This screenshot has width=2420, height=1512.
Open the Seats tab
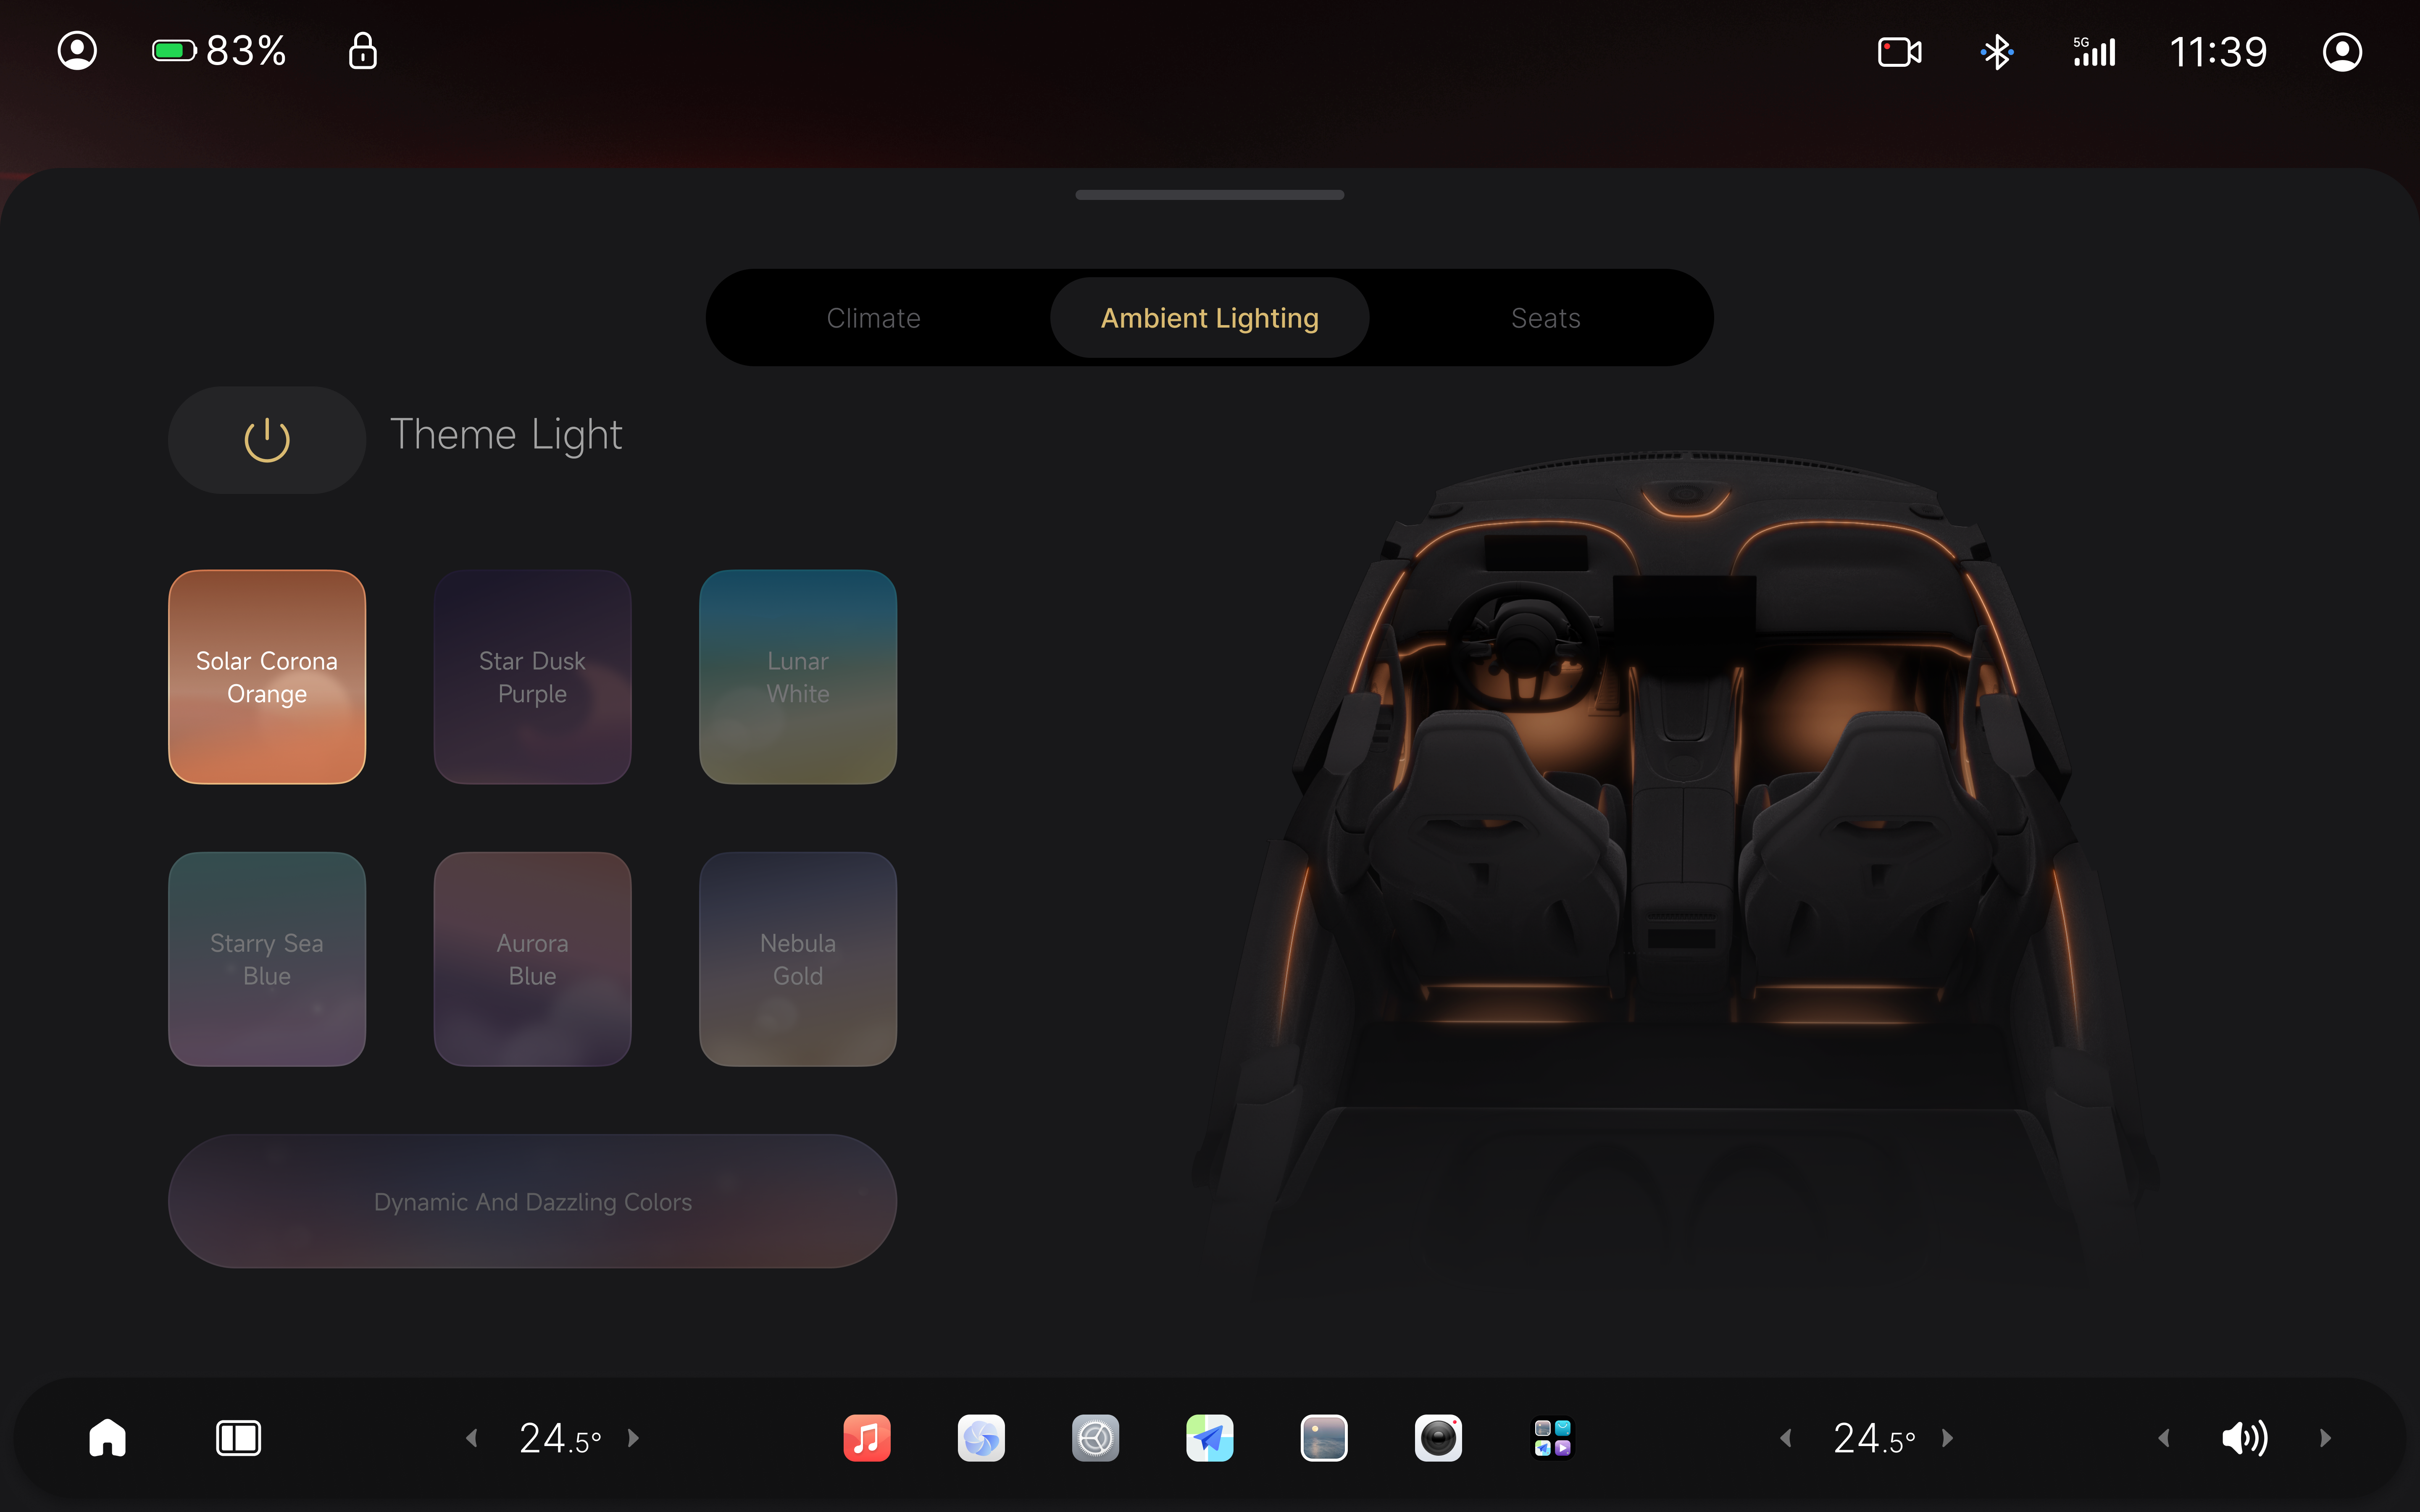click(1546, 318)
